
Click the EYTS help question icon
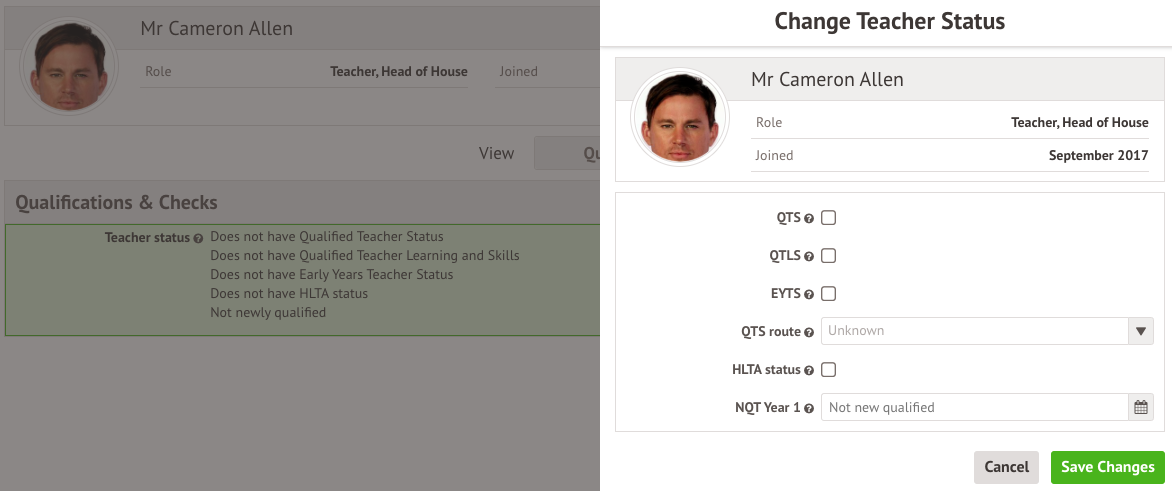(809, 294)
